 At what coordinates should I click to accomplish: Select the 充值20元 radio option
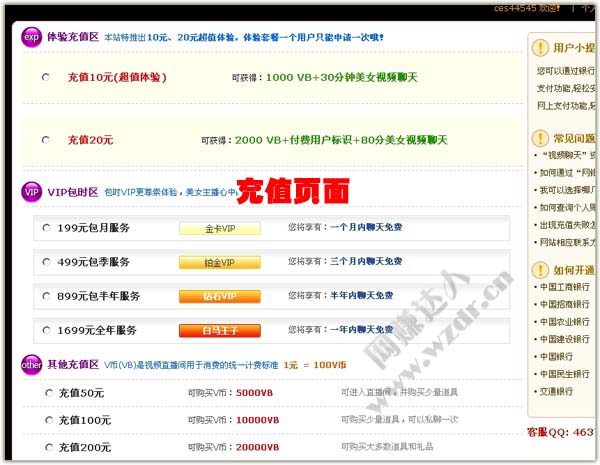pyautogui.click(x=46, y=140)
